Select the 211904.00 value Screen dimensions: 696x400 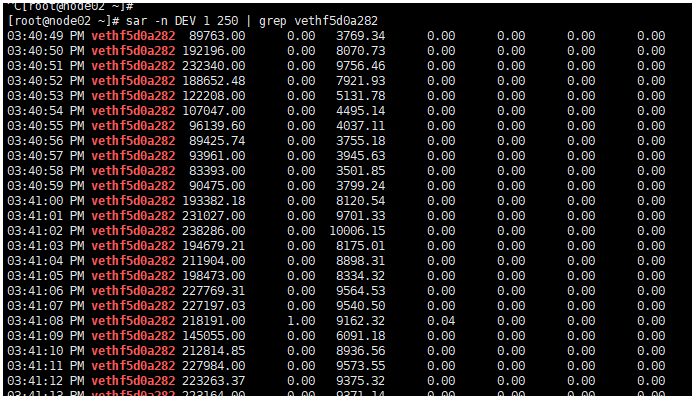214,261
